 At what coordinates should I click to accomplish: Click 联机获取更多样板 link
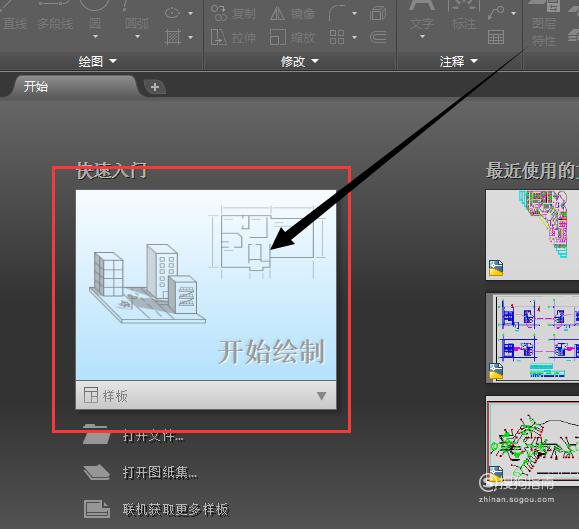(x=176, y=509)
